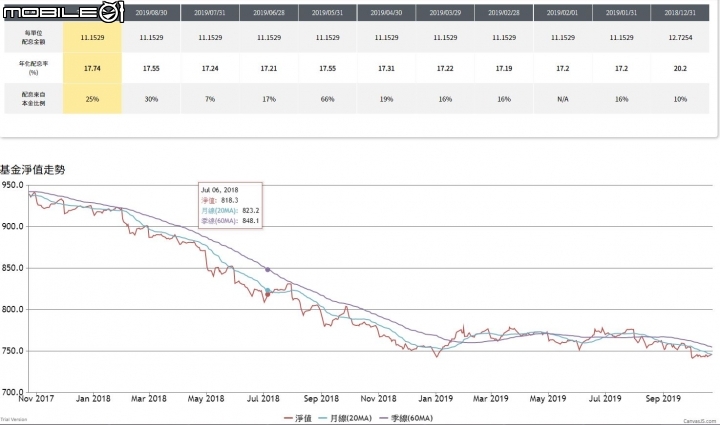Select the 17.22 yield cell
Screen dimensions: 720x425
pos(445,68)
